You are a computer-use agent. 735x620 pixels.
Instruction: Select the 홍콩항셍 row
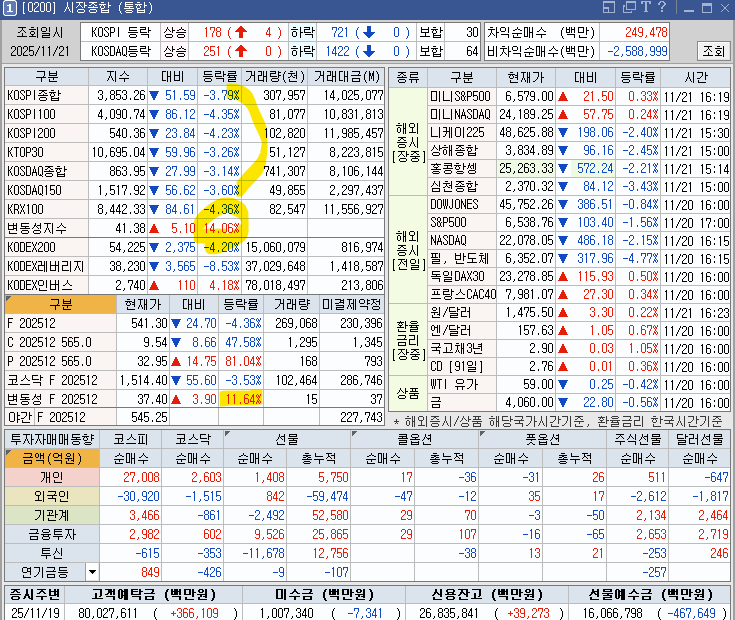click(579, 168)
